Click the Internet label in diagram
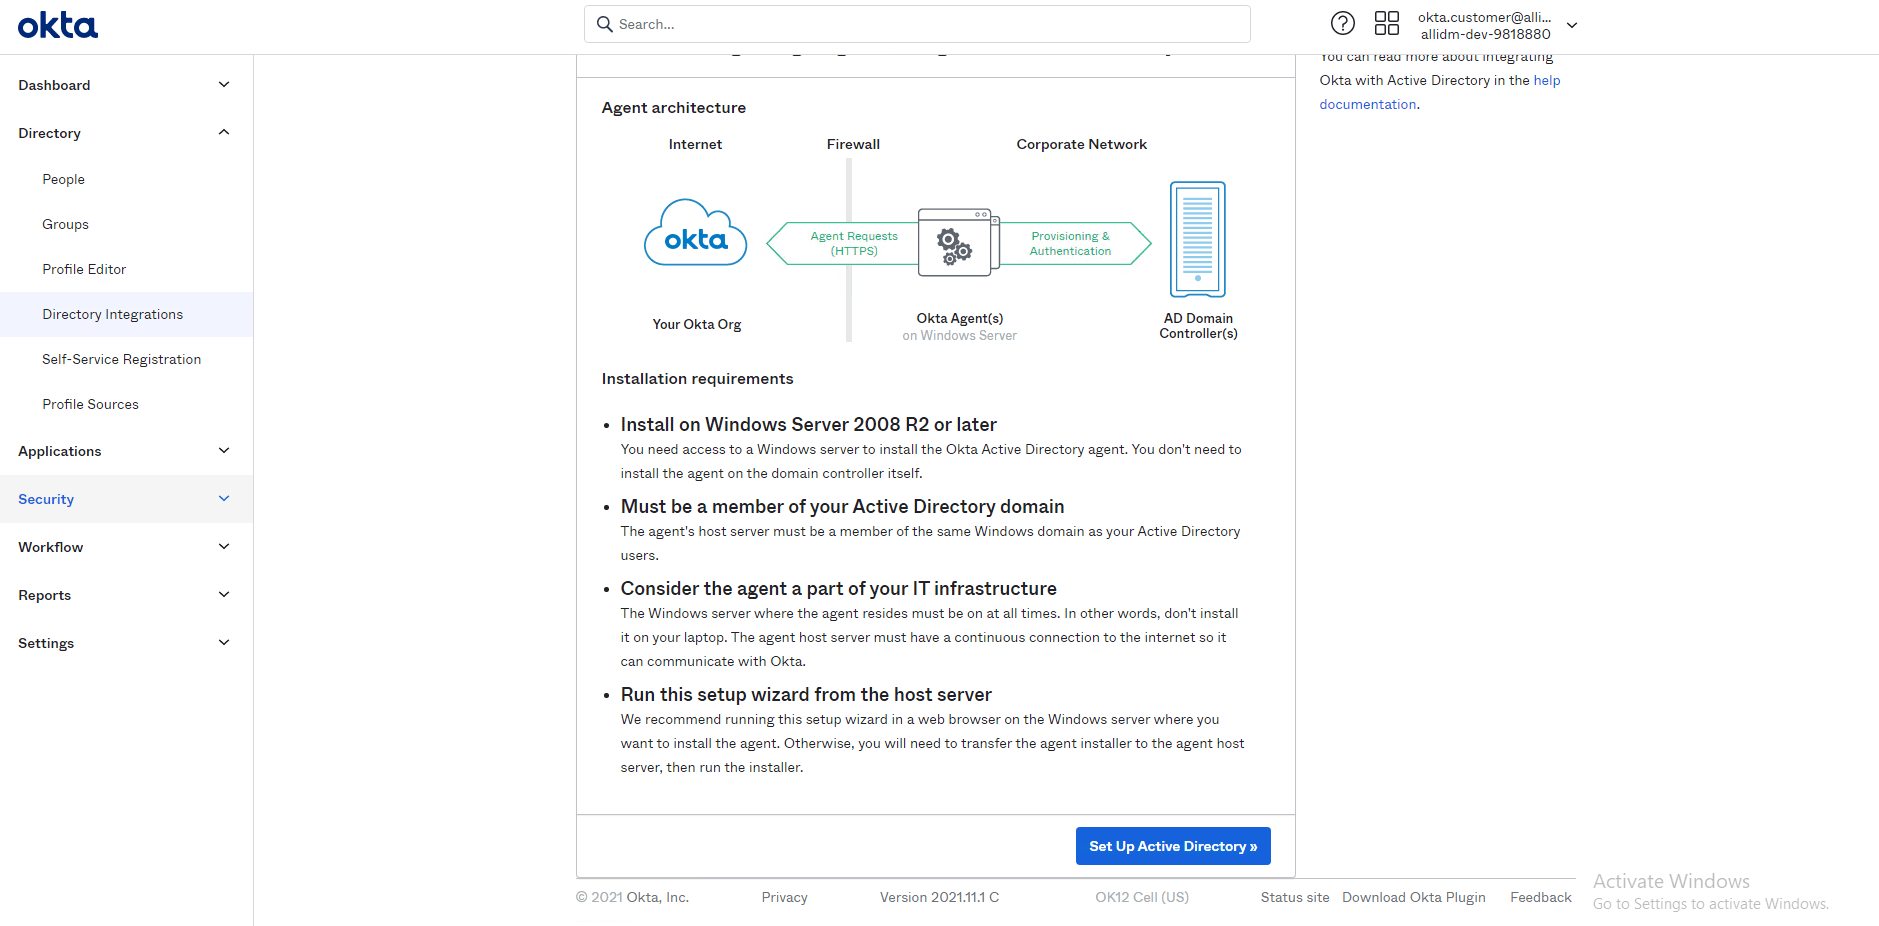The height and width of the screenshot is (926, 1879). 695,144
